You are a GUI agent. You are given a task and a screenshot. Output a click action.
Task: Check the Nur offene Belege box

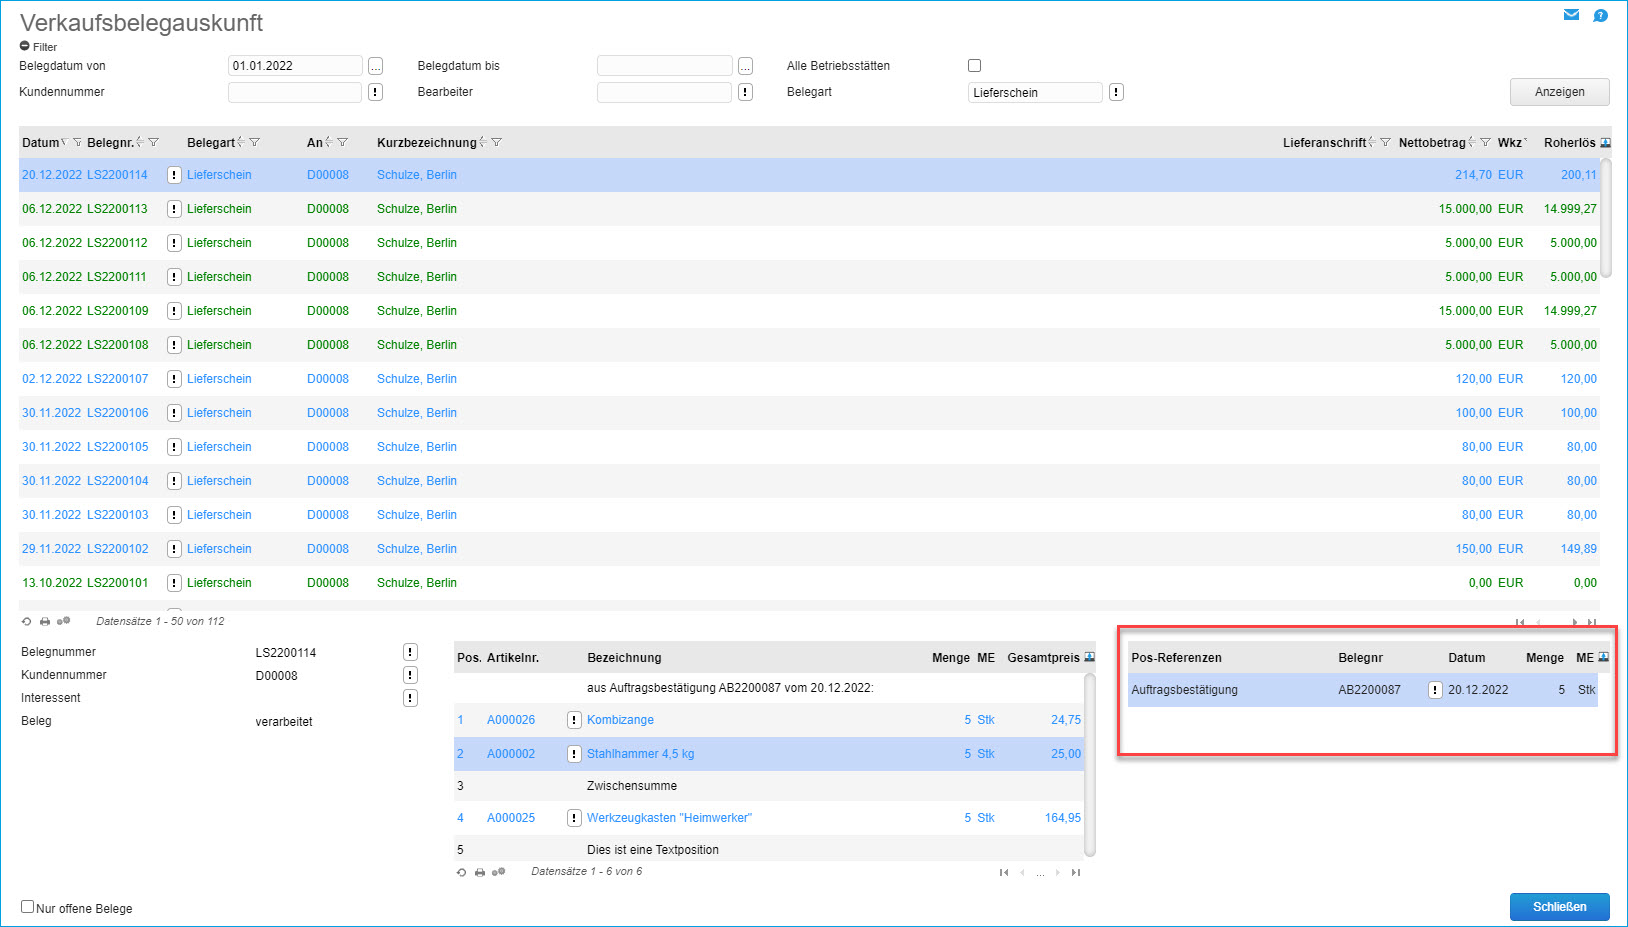coord(28,907)
